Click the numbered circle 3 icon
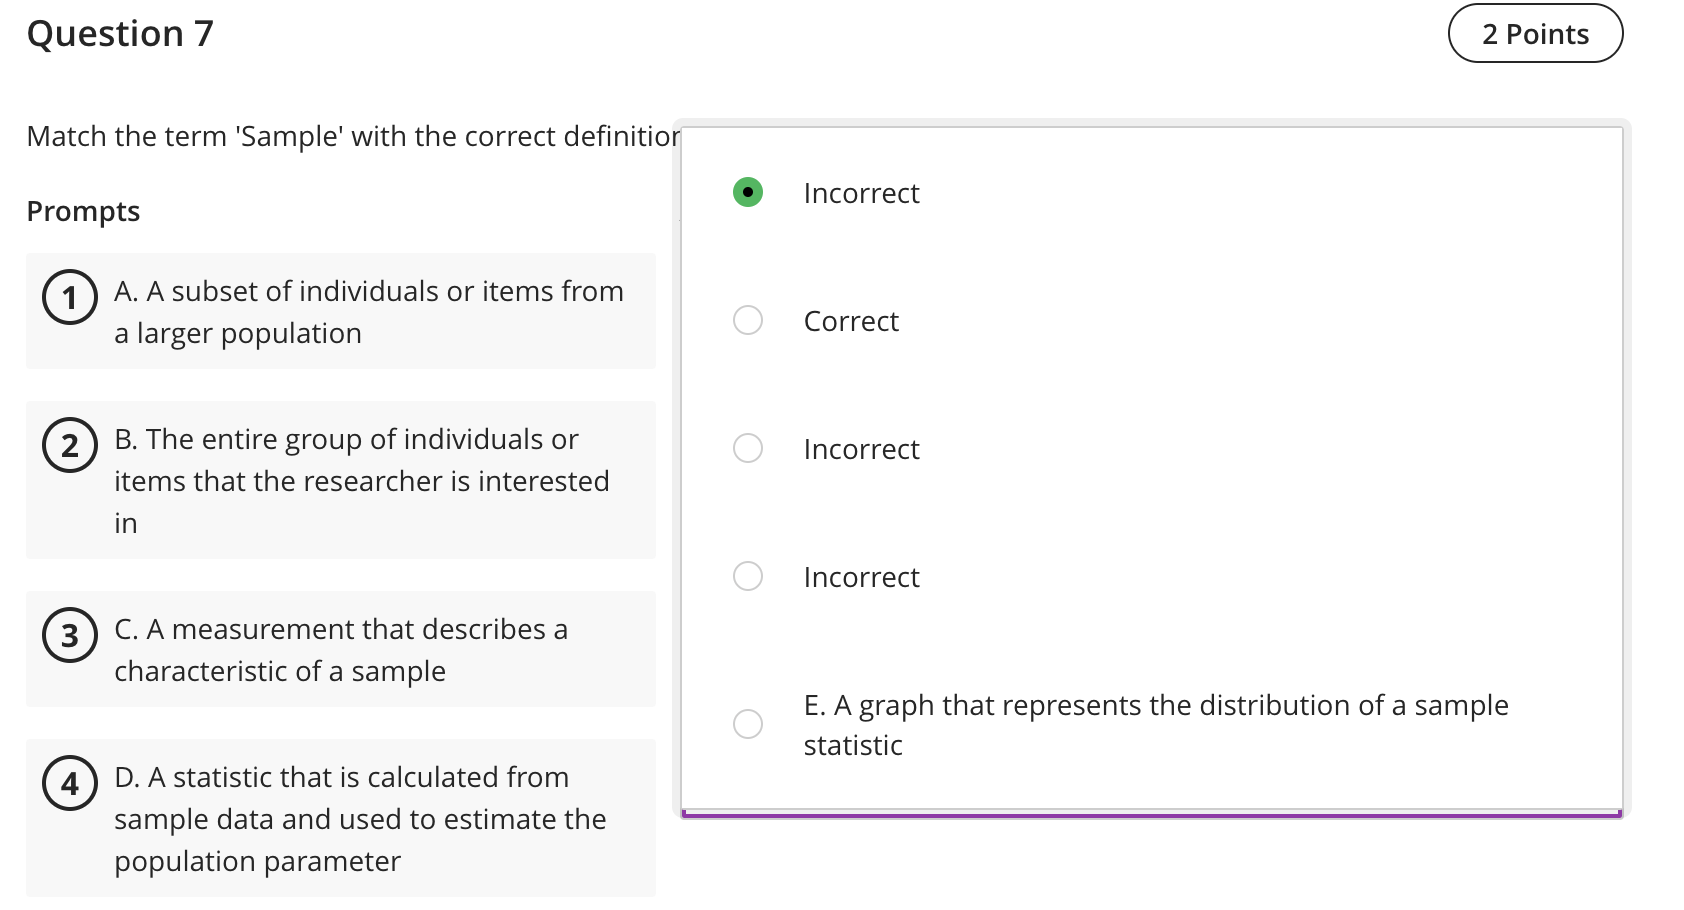 click(x=68, y=634)
